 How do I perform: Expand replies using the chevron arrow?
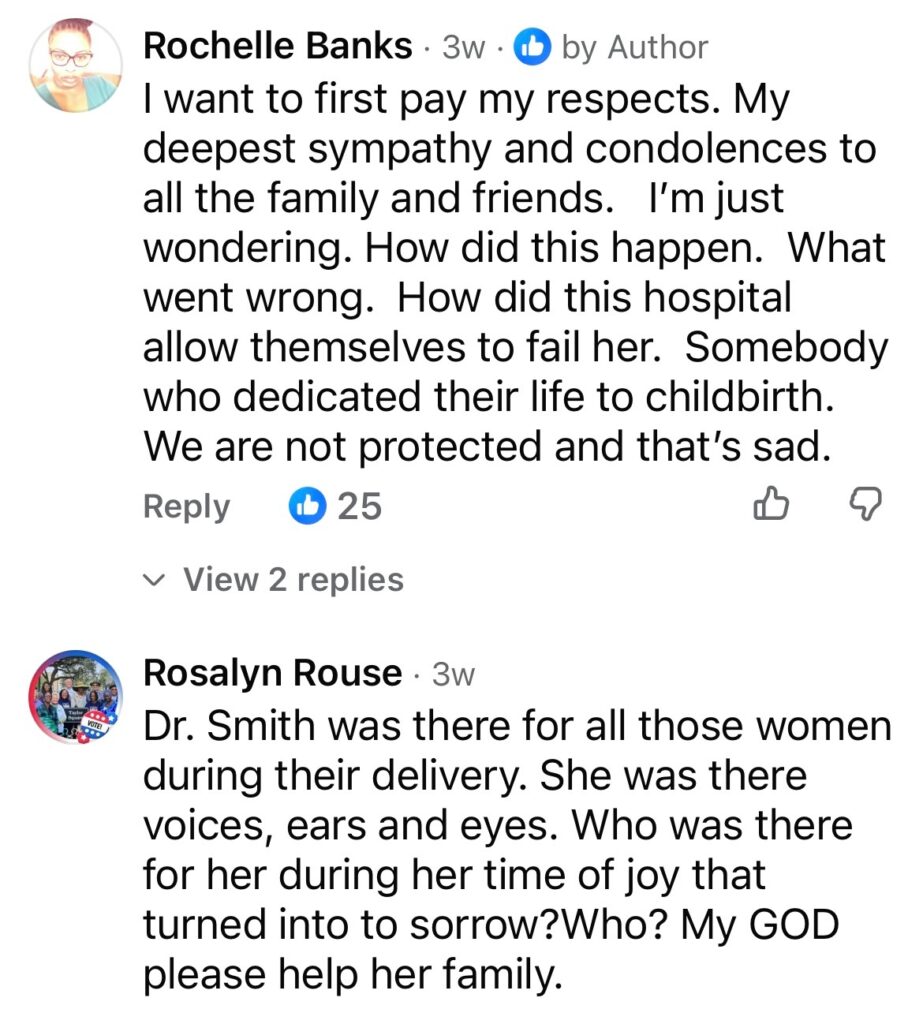(x=153, y=580)
